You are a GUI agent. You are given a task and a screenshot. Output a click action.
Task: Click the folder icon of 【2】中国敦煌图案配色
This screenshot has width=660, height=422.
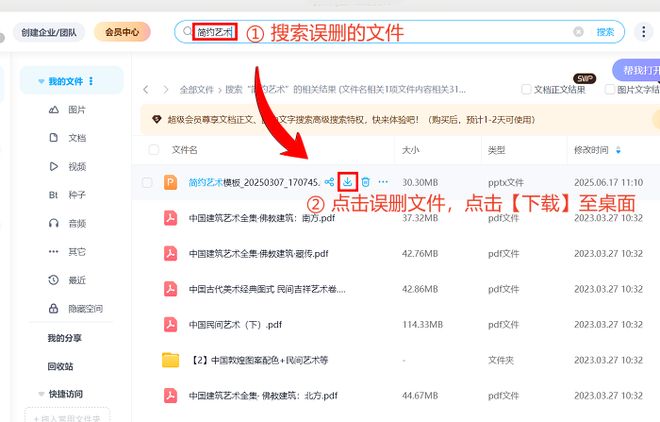170,360
